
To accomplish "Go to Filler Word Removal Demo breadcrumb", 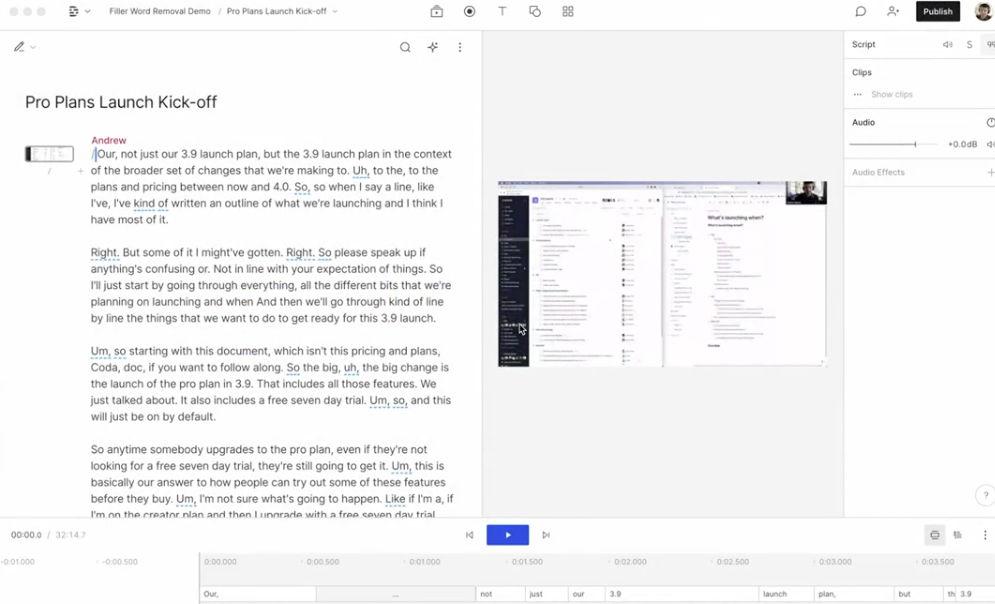I will pyautogui.click(x=159, y=12).
